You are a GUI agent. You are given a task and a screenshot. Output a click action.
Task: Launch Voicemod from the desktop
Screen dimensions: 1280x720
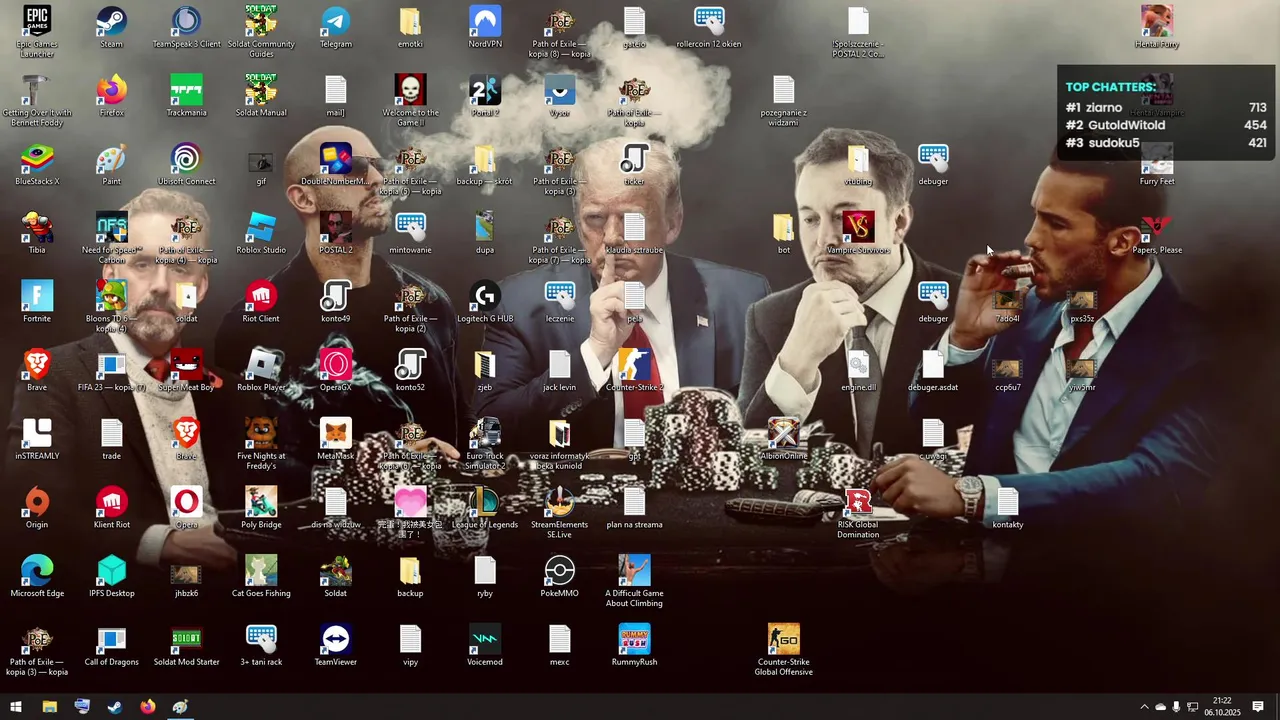click(x=485, y=645)
